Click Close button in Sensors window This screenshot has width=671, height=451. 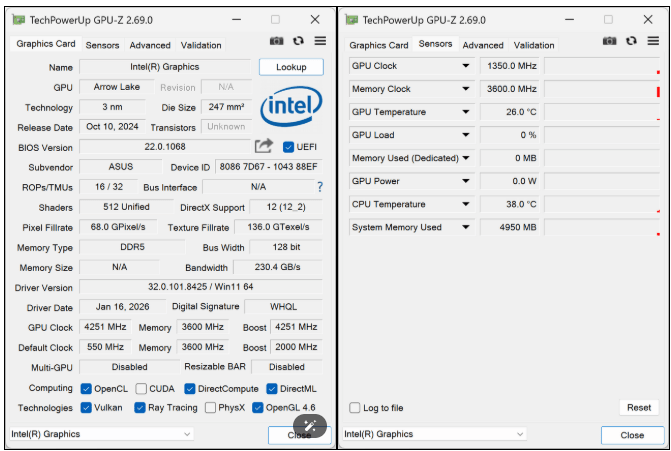632,435
